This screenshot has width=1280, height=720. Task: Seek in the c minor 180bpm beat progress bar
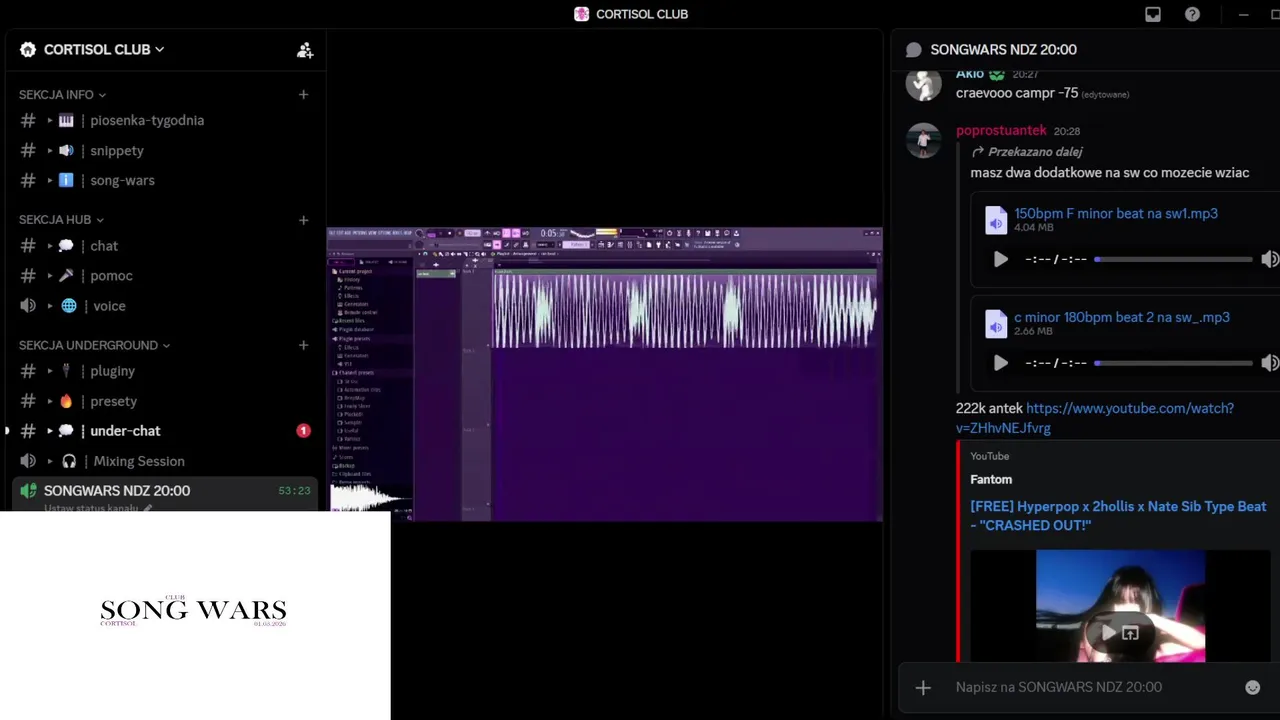click(x=1173, y=363)
